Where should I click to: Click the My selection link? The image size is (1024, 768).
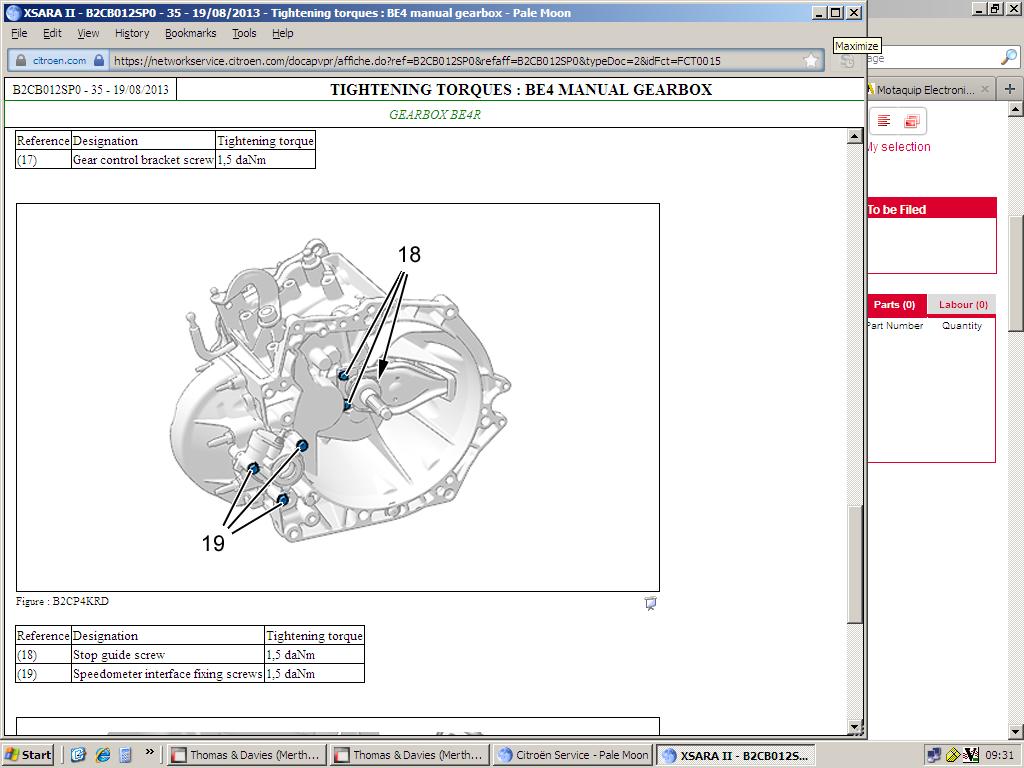click(x=899, y=147)
